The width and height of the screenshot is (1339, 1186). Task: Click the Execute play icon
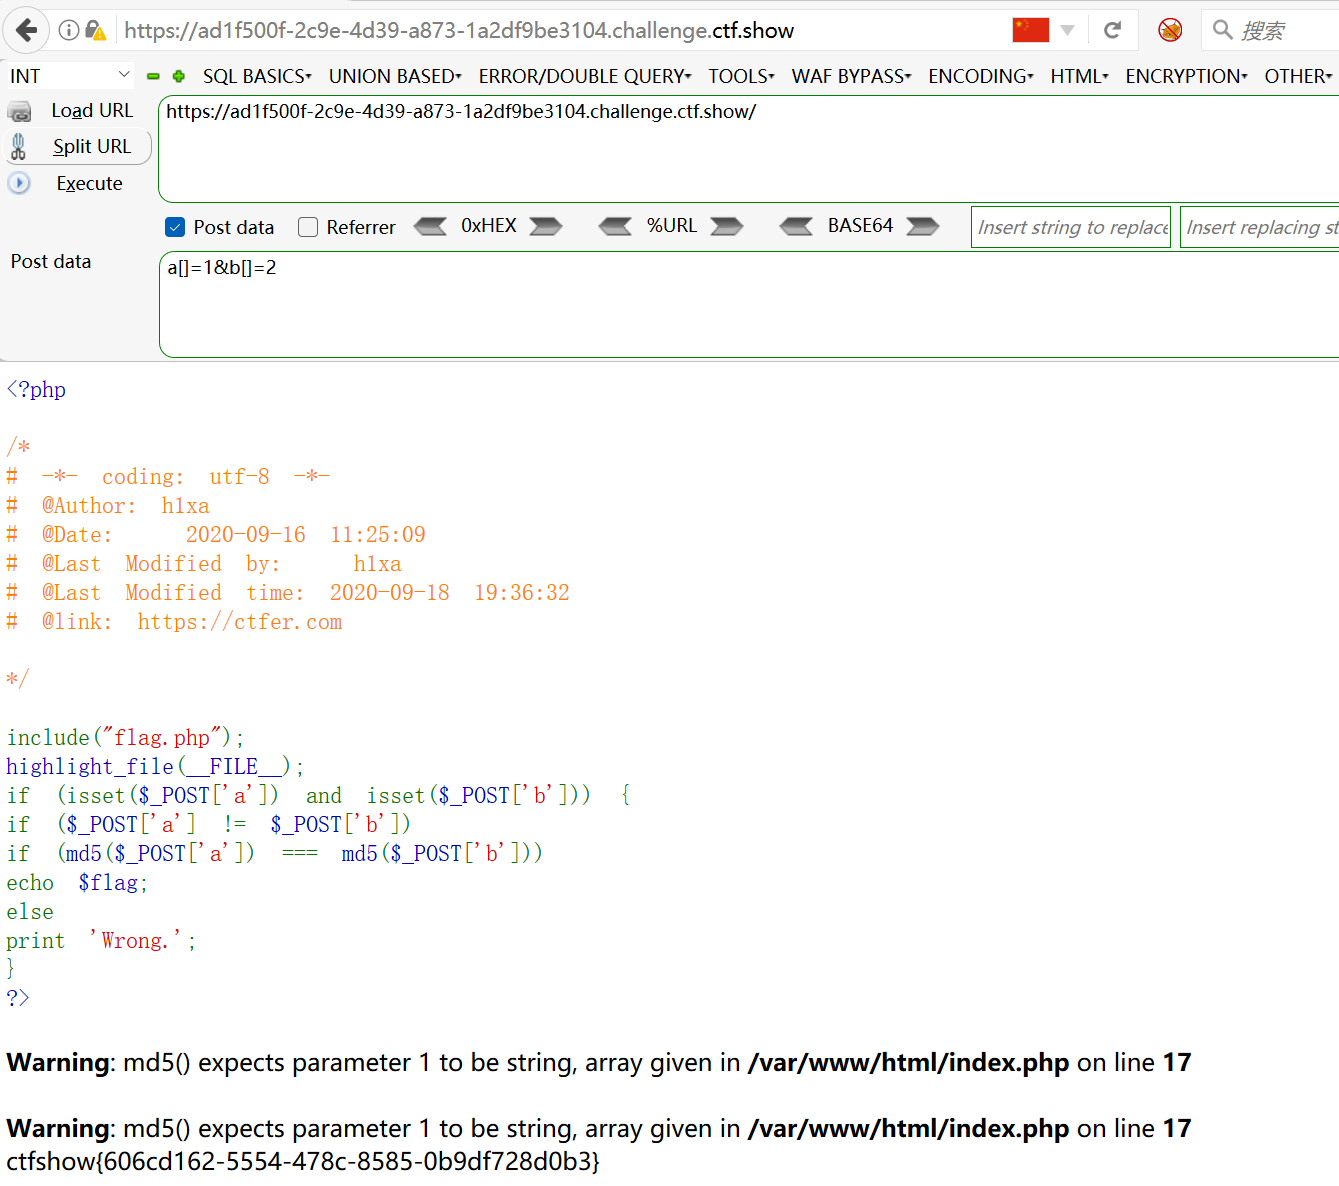pyautogui.click(x=19, y=183)
